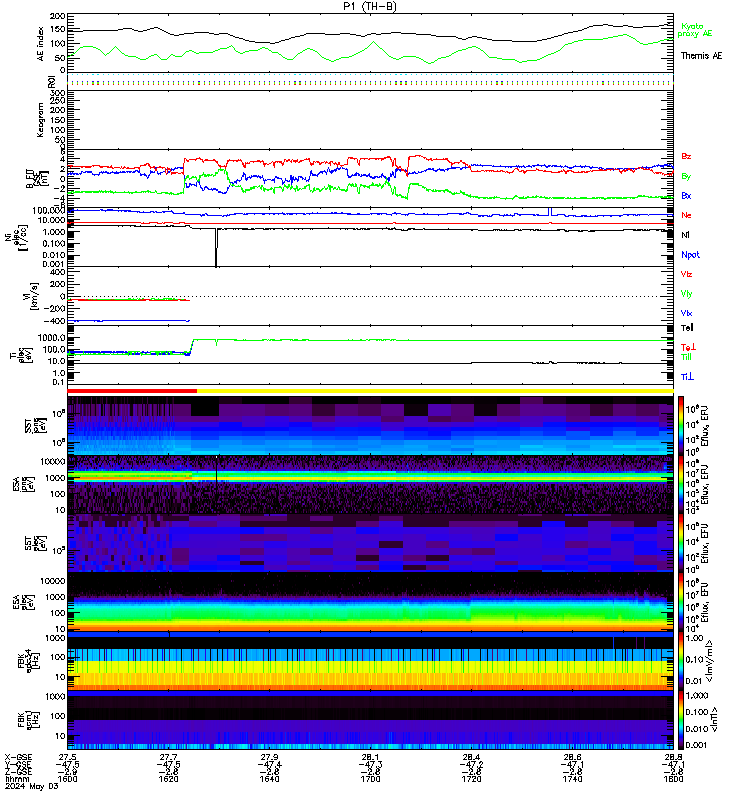Screen dimensions: 750x800
Task: Click the "<|nT|>" color bar
Action: click(681, 720)
